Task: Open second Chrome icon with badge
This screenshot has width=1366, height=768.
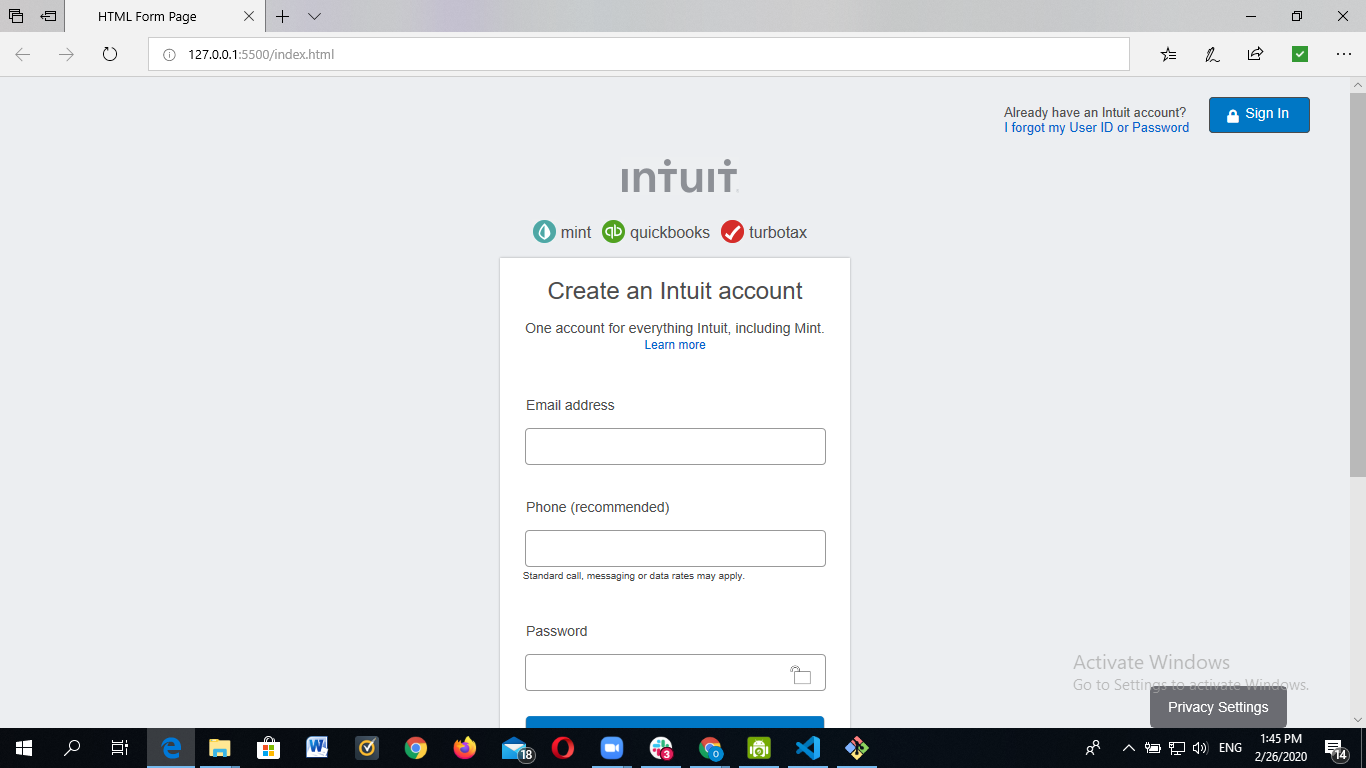Action: [710, 748]
